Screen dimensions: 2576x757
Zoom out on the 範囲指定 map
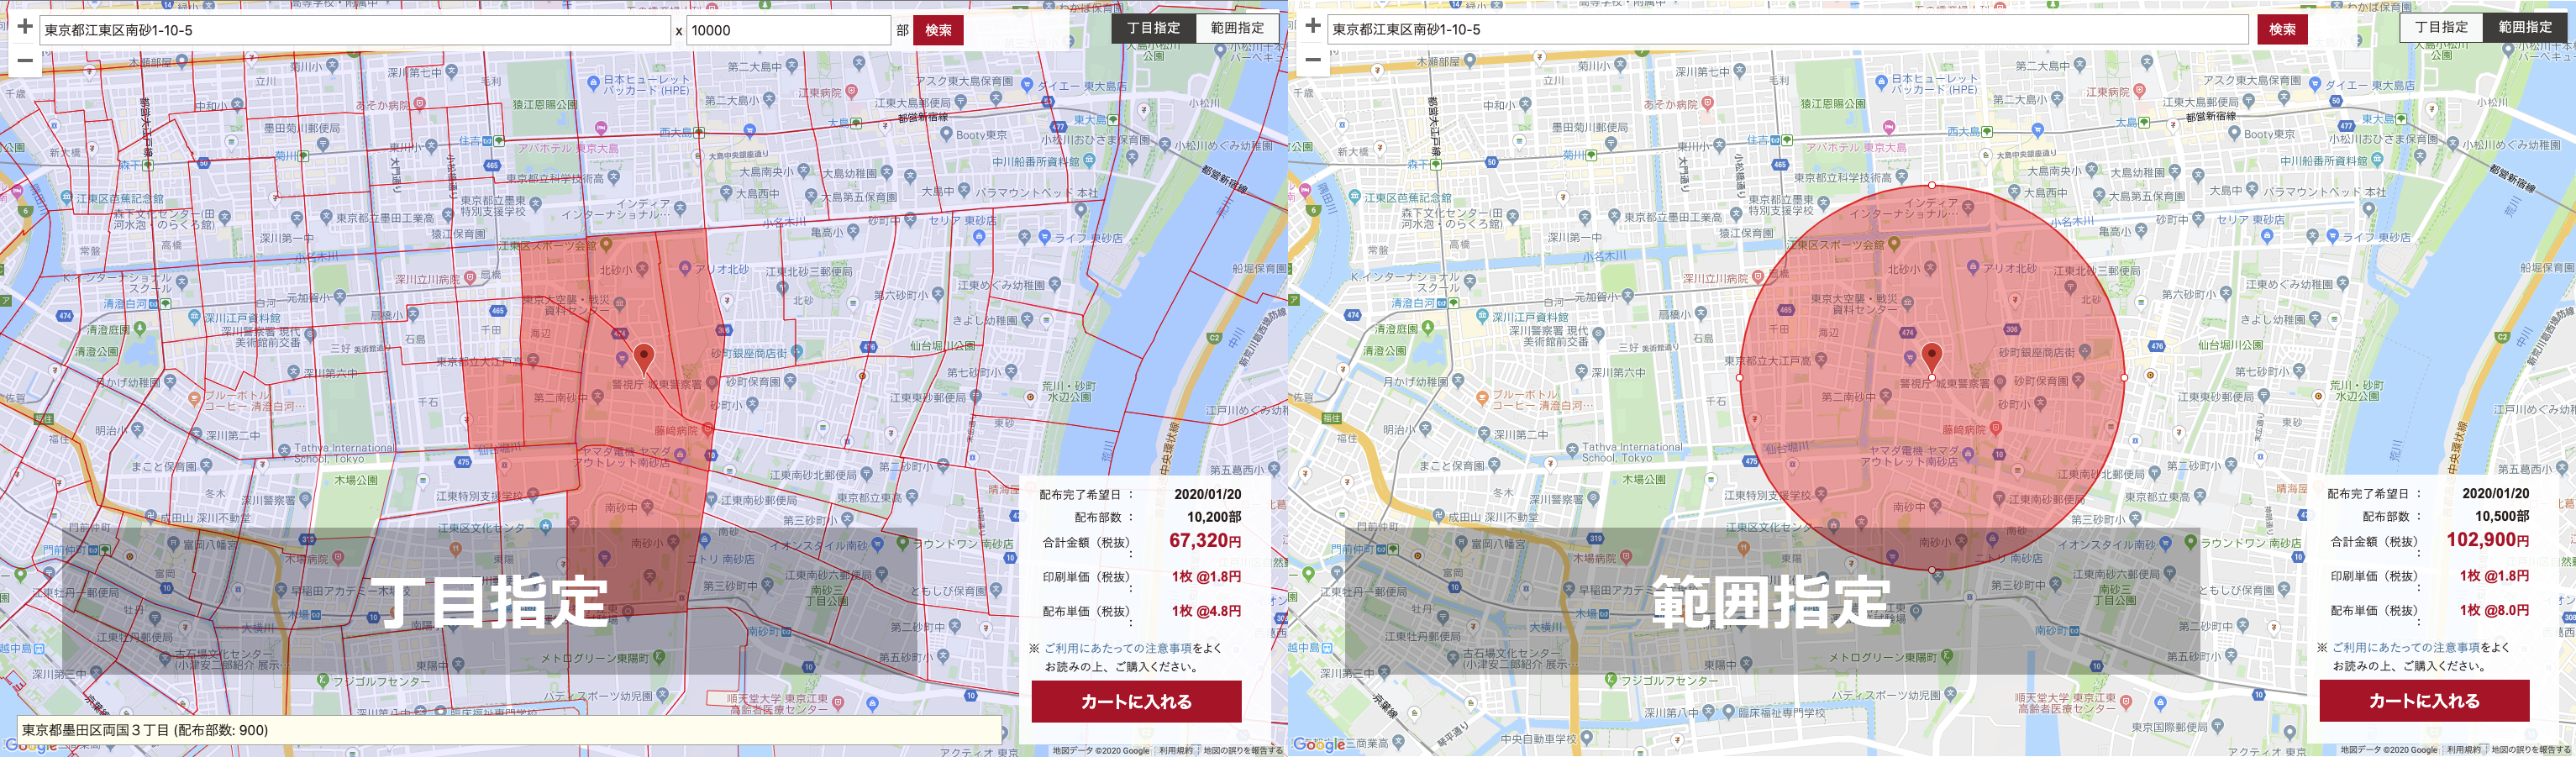point(1312,60)
